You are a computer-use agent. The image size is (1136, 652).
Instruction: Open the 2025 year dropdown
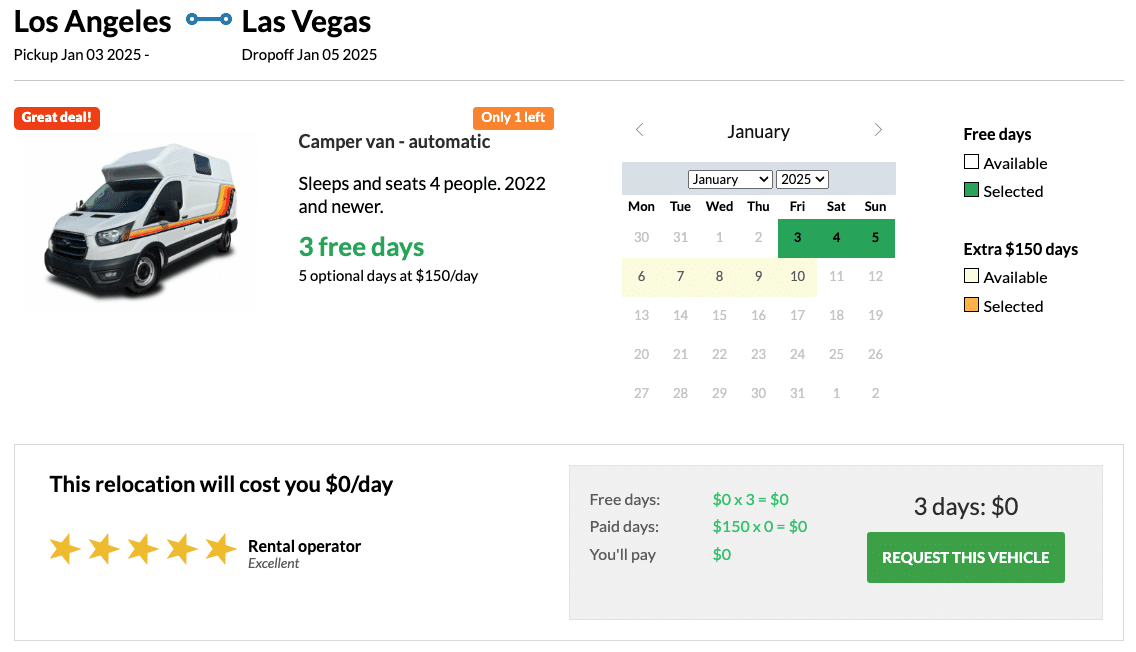[803, 179]
